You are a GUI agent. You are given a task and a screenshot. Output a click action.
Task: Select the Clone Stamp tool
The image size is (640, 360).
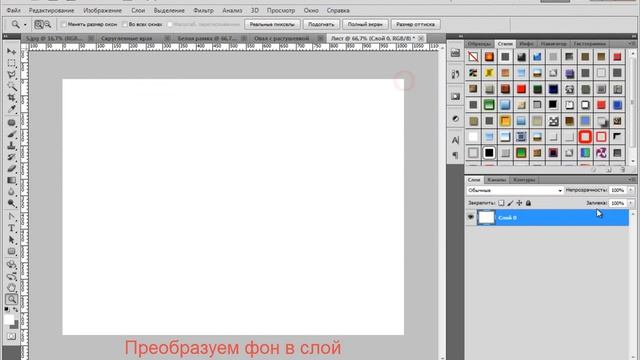pyautogui.click(x=11, y=146)
